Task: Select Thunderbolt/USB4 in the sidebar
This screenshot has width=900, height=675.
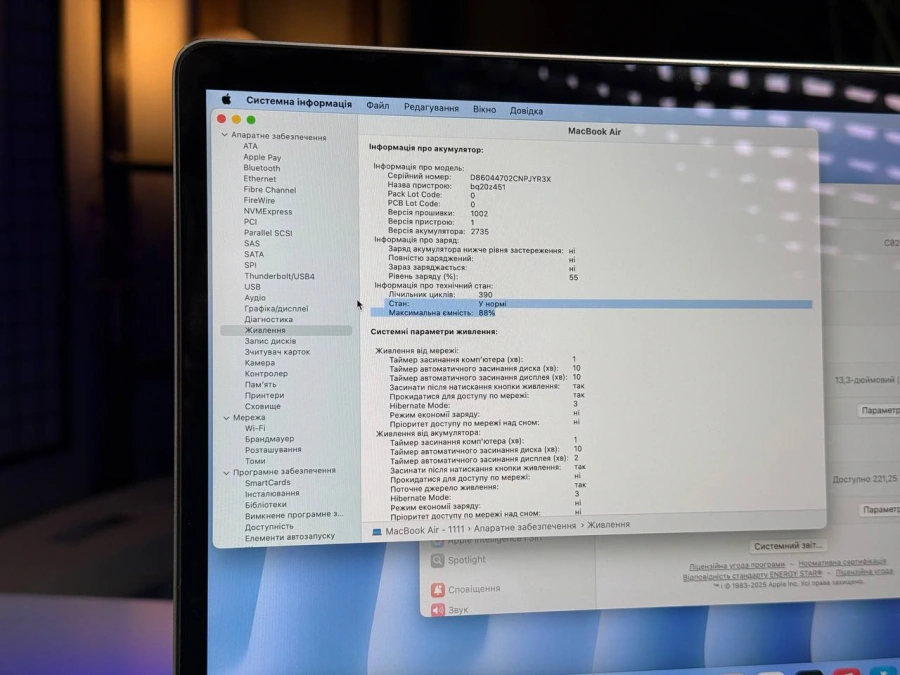Action: click(280, 276)
